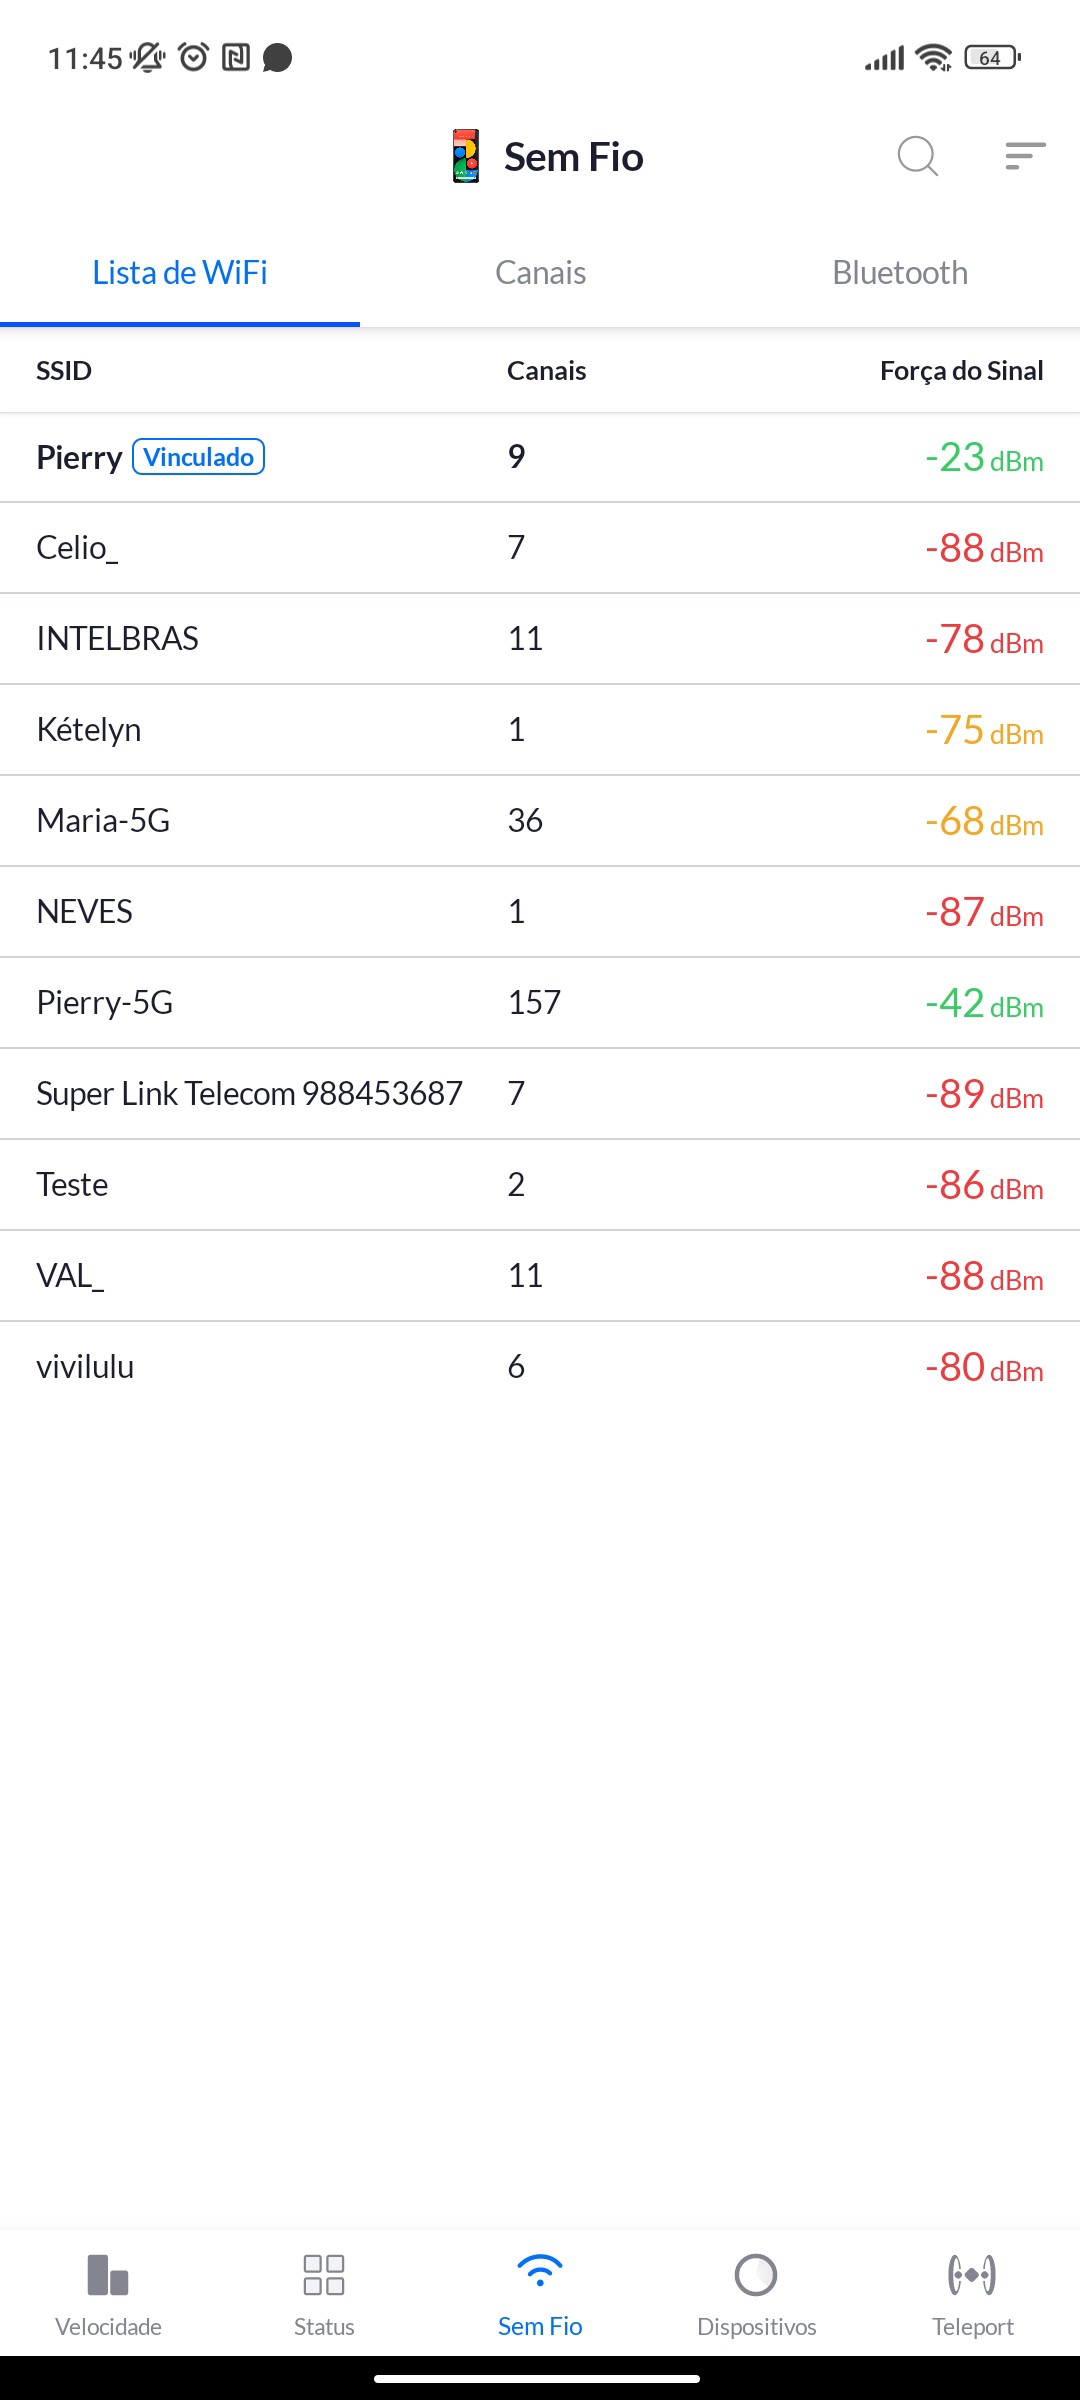The height and width of the screenshot is (2400, 1080).
Task: Open the sort filter icon
Action: [1025, 156]
